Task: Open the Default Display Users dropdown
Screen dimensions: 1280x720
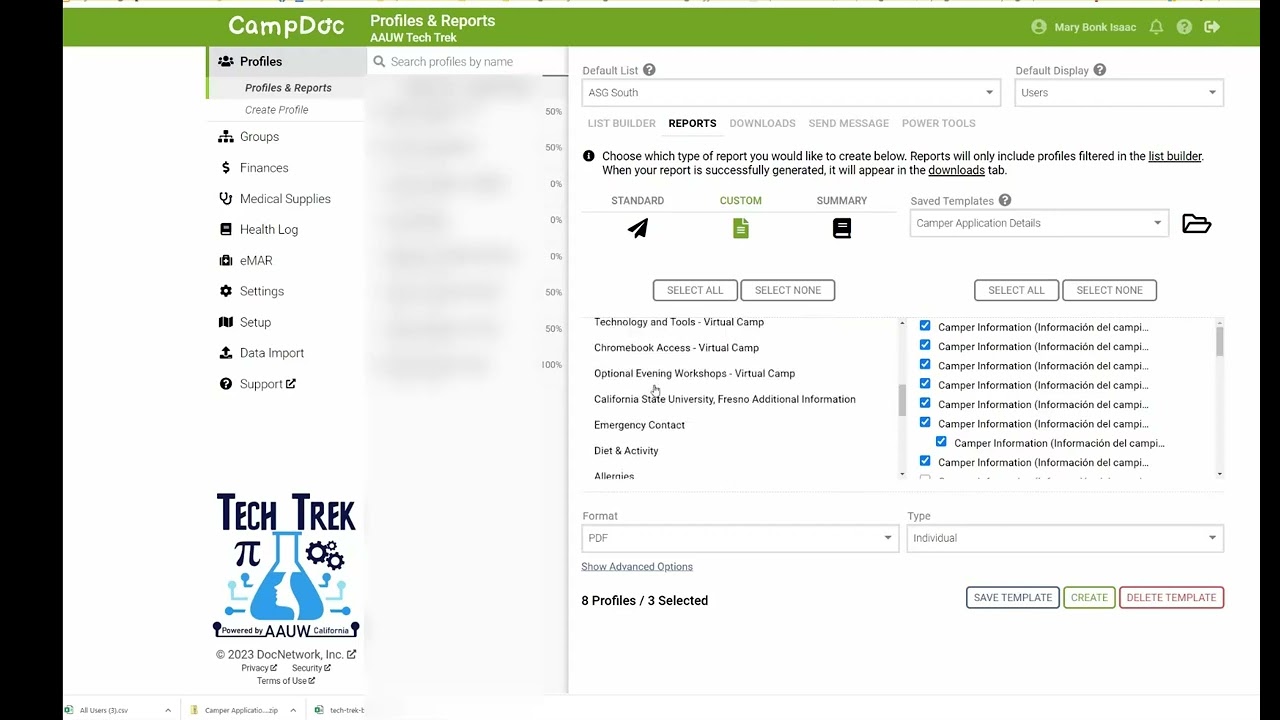Action: 1120,93
